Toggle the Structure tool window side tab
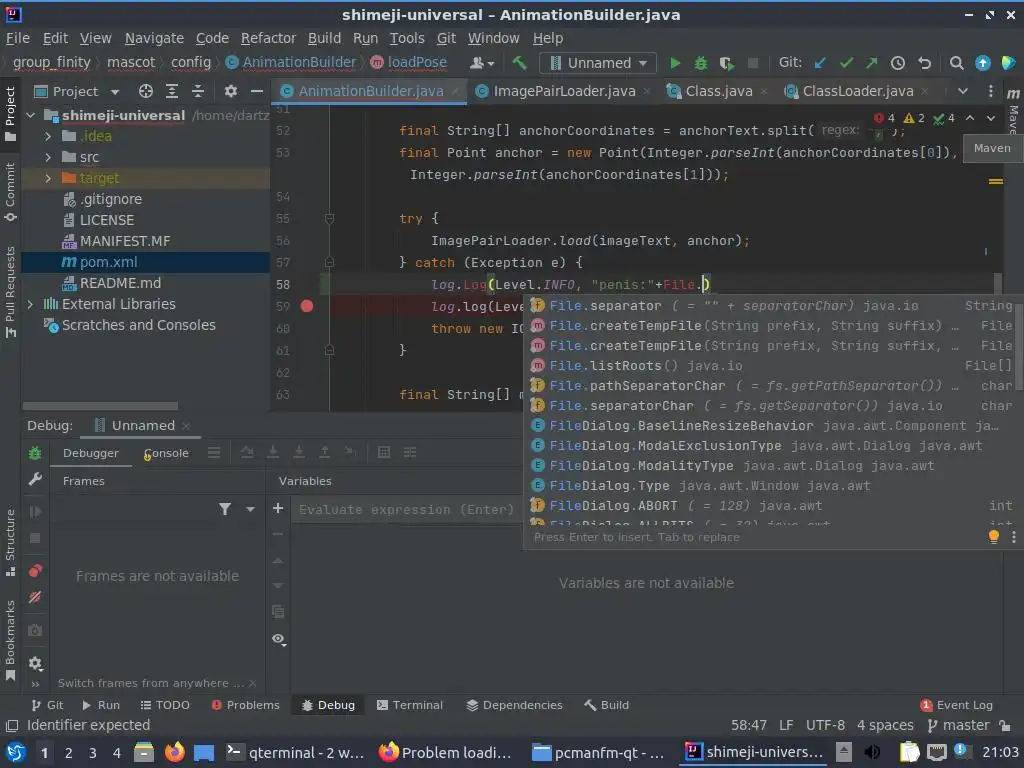Viewport: 1024px width, 768px height. [10, 542]
